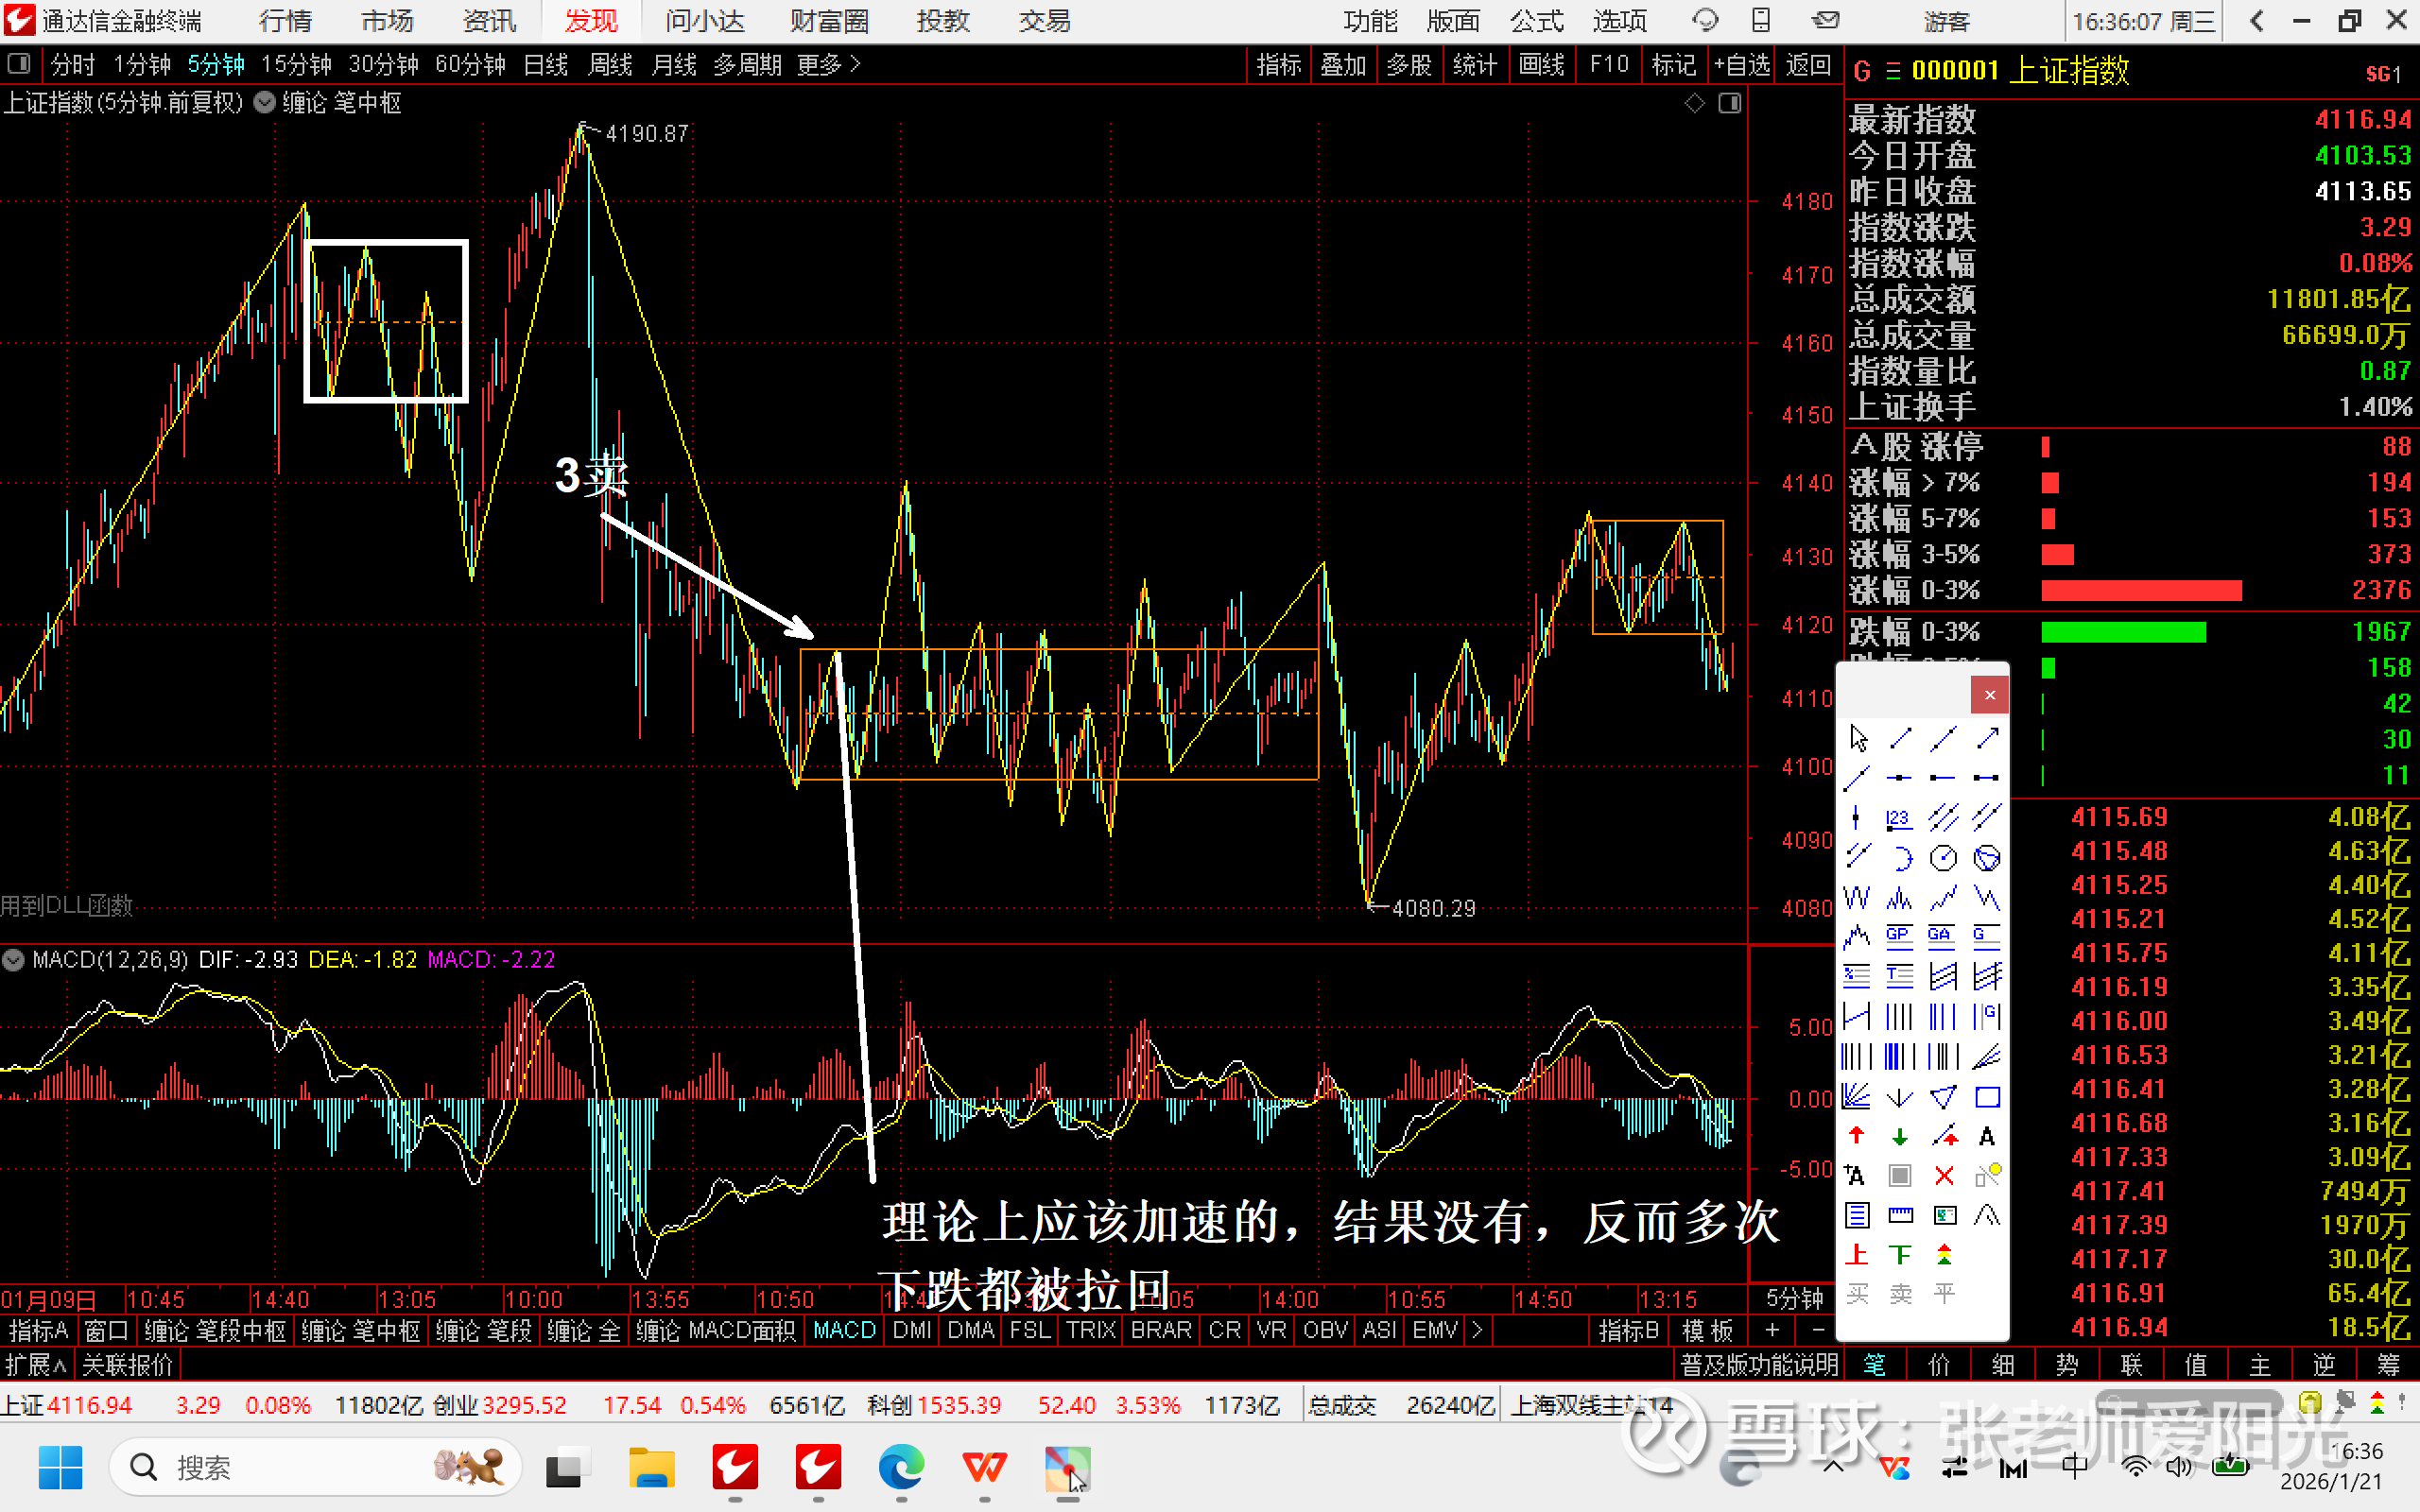This screenshot has height=1512, width=2420.
Task: Select the arrow line drawing tool
Action: 1986,739
